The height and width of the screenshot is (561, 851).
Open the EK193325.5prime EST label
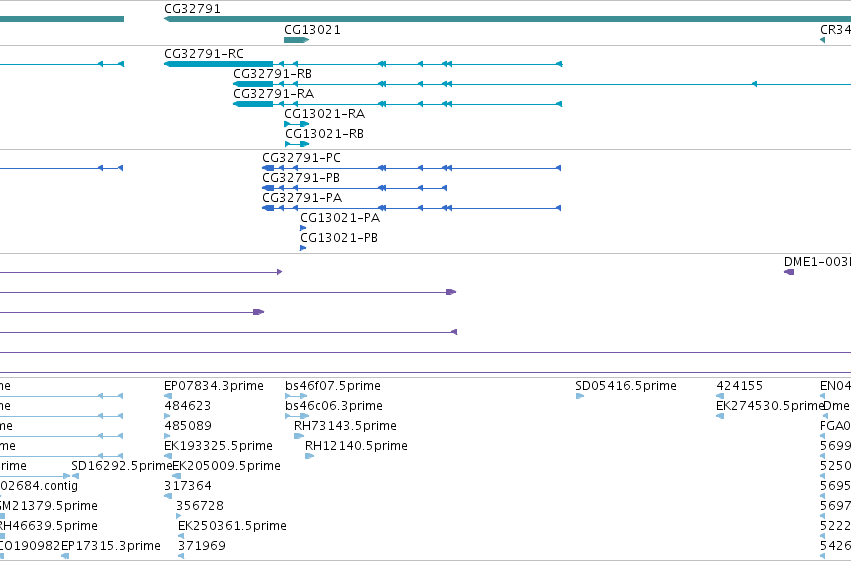pos(218,446)
